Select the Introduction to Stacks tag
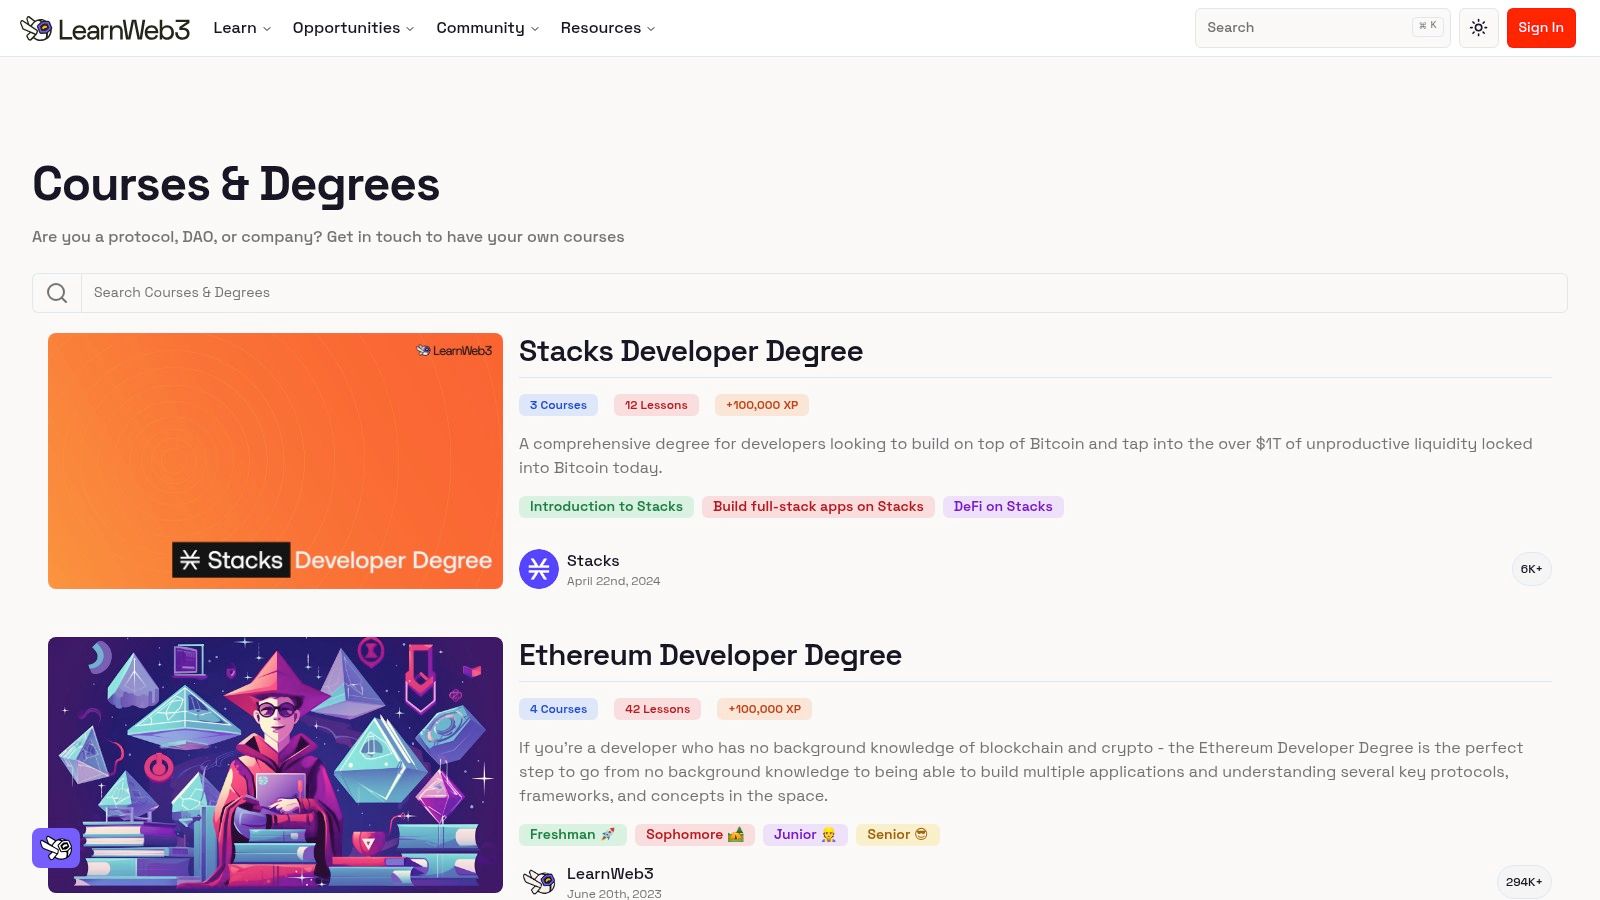Image resolution: width=1600 pixels, height=900 pixels. click(606, 507)
